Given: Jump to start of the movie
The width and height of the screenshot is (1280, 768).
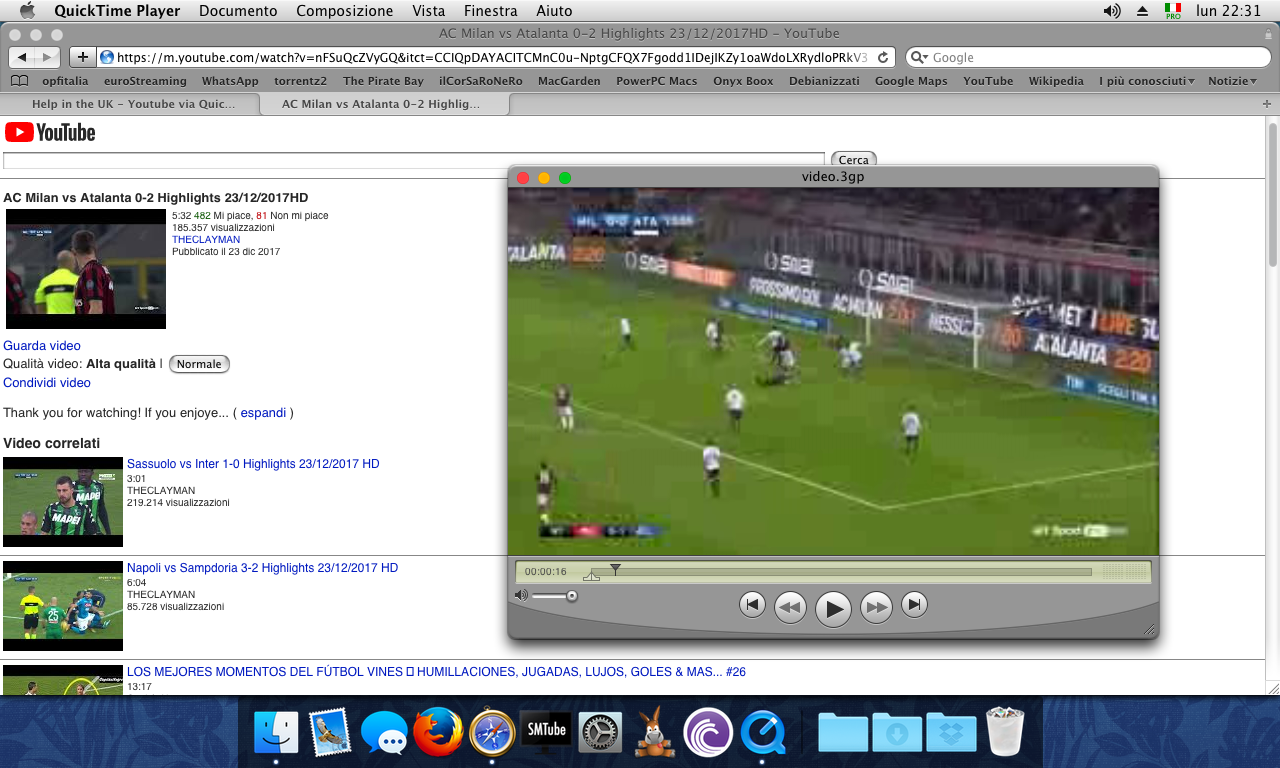Looking at the screenshot, I should [x=752, y=604].
